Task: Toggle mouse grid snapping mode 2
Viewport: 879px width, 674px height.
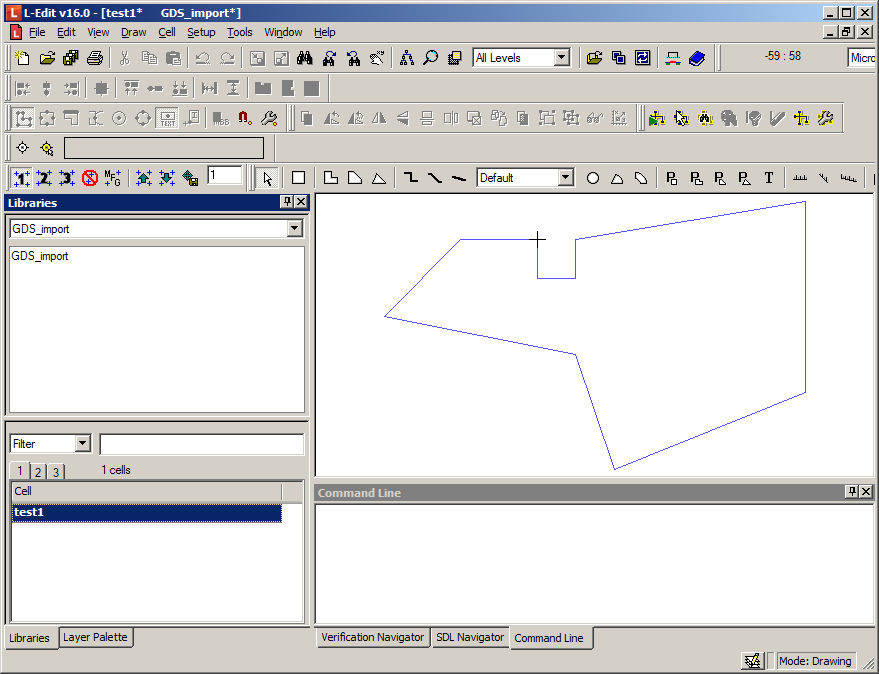Action: (44, 178)
